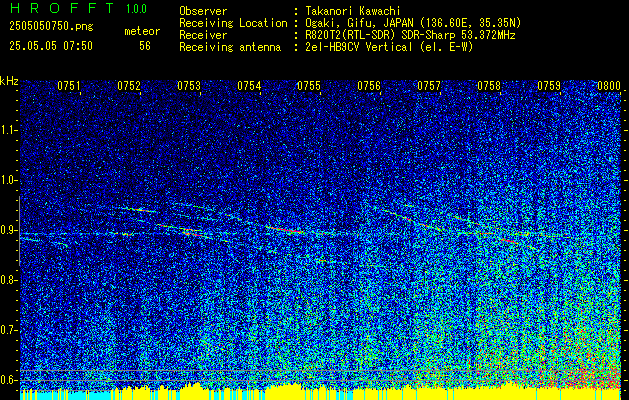Click the 1.1 kHz axis label
This screenshot has height=400, width=629.
tap(9, 130)
